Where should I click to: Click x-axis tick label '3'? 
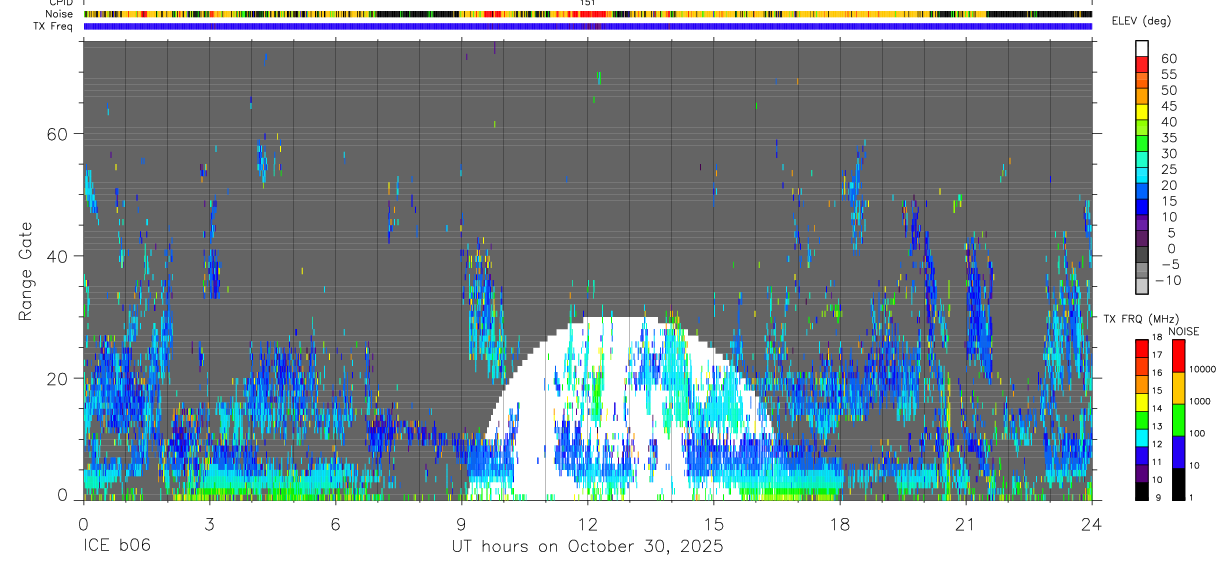coord(209,524)
